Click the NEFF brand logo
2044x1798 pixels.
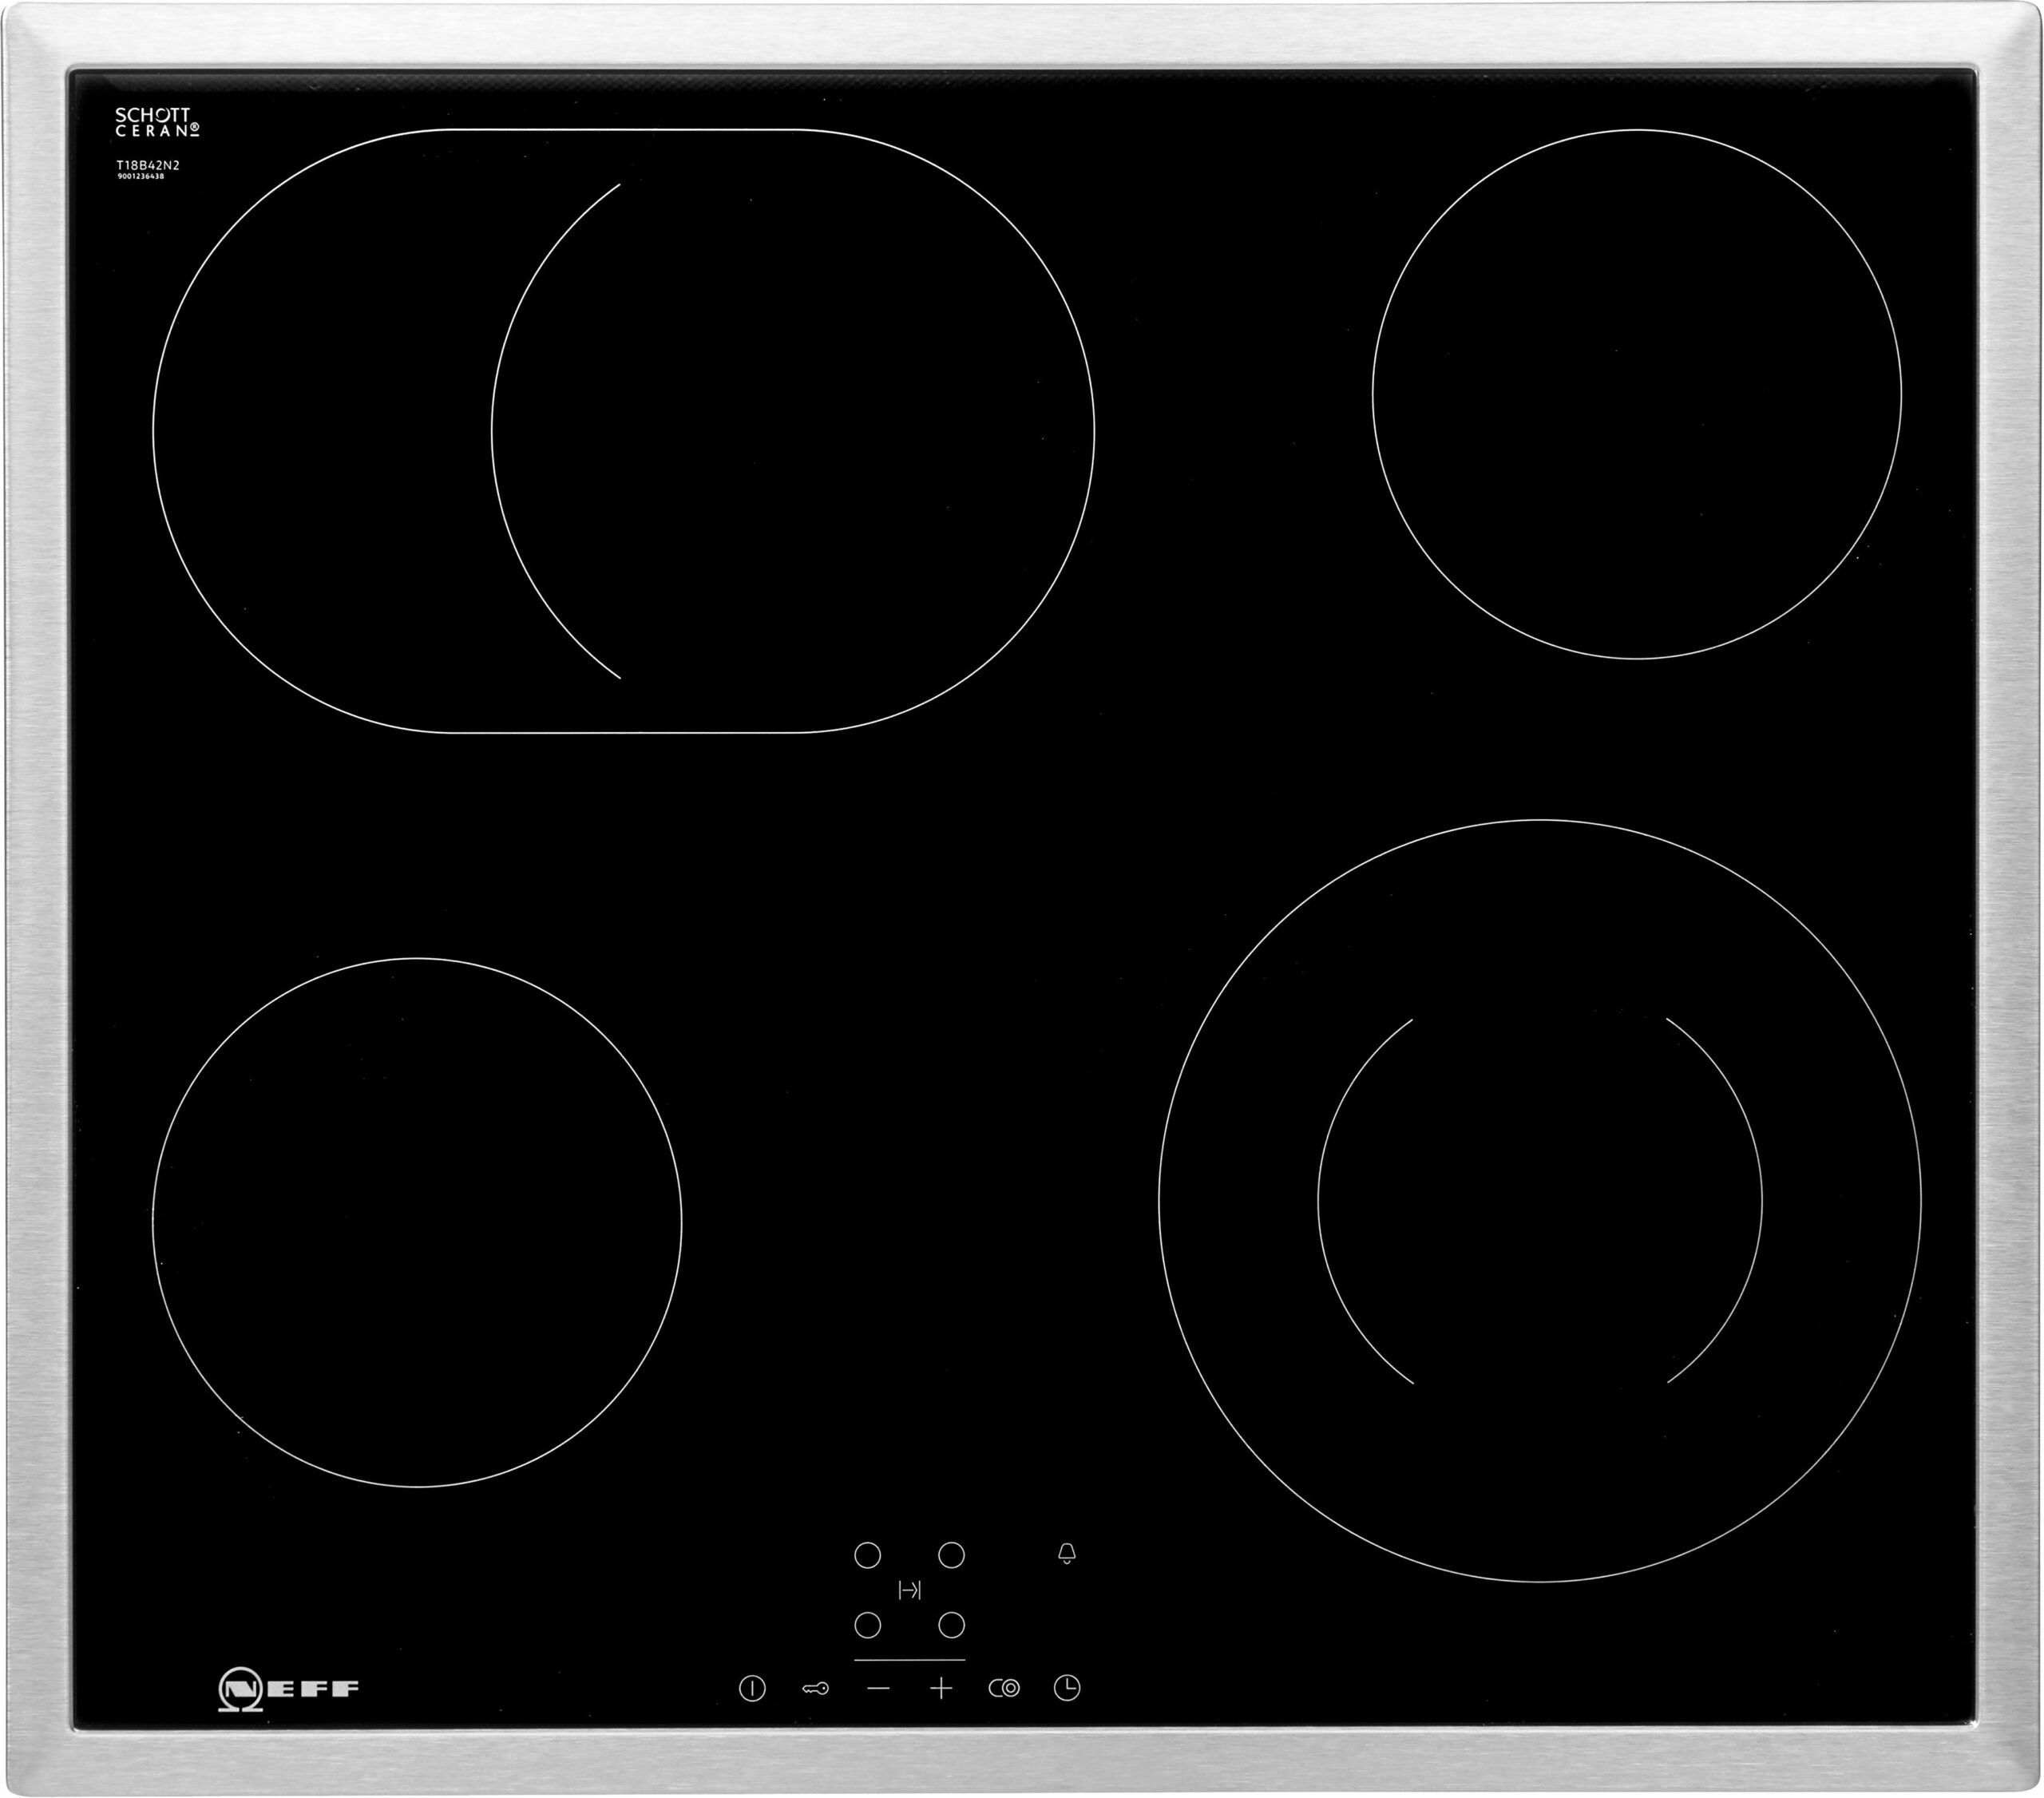(x=288, y=1688)
